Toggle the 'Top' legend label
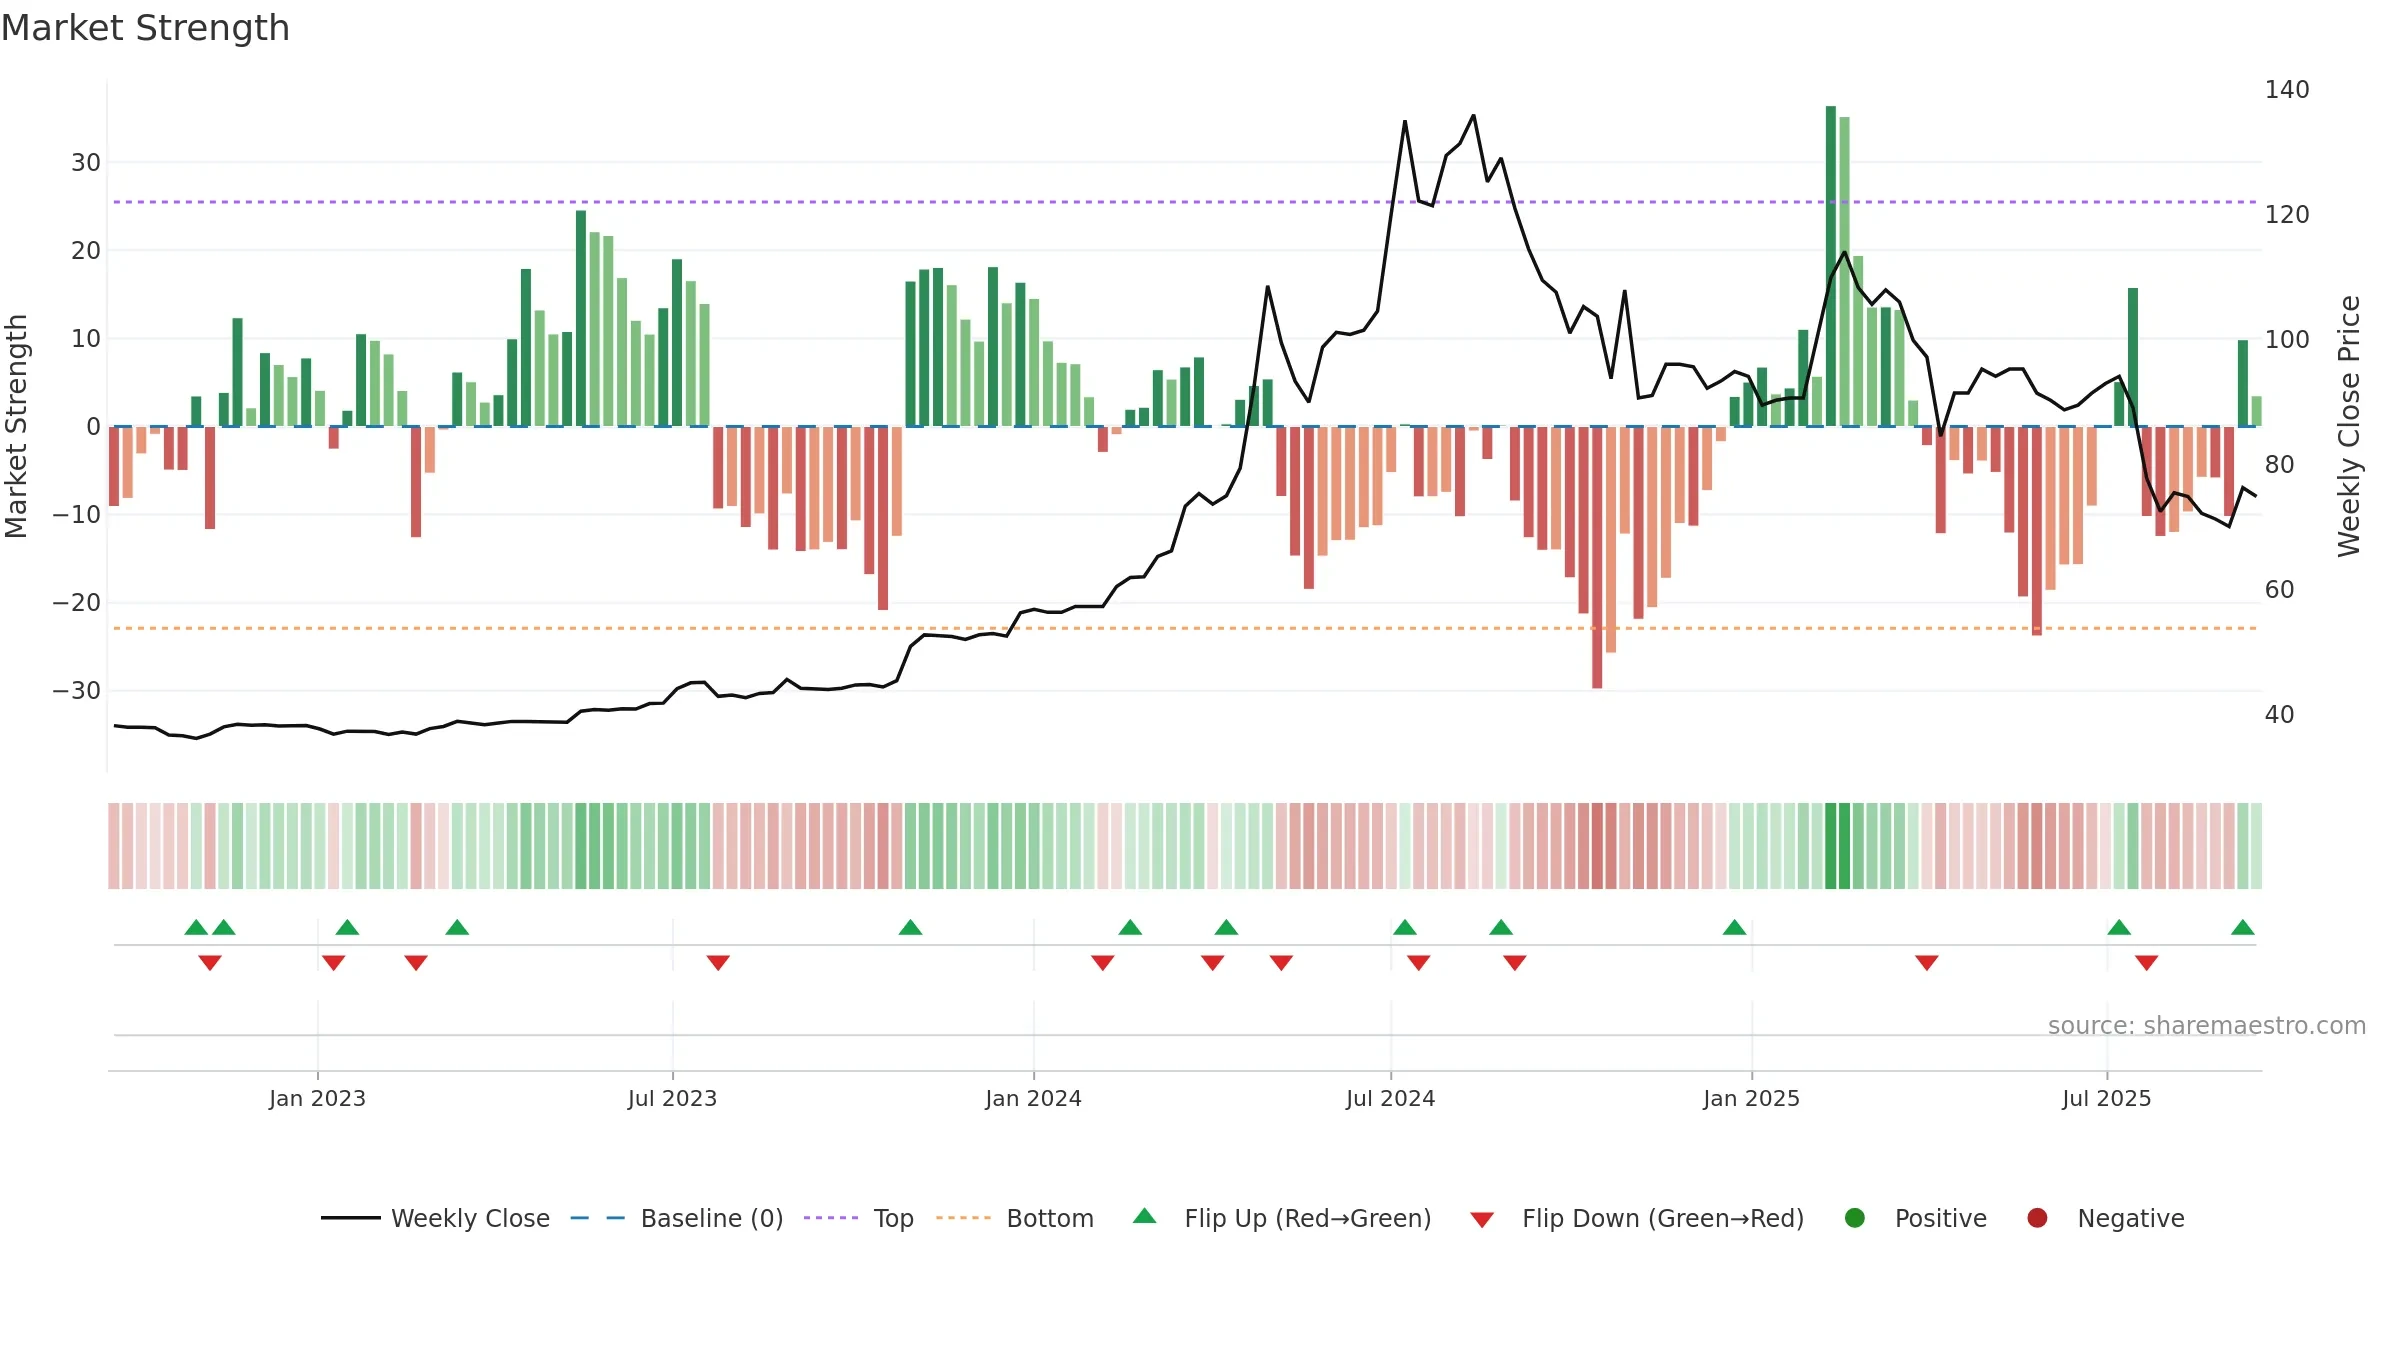This screenshot has width=2400, height=1350. coord(893,1218)
